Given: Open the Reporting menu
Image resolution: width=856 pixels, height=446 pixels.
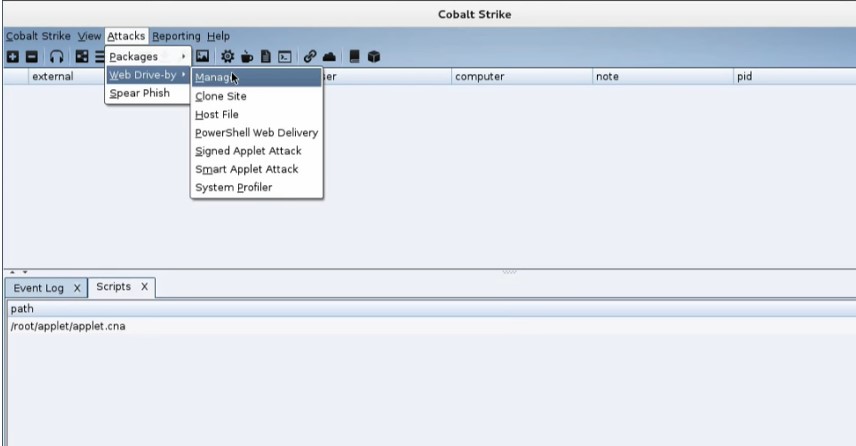Looking at the screenshot, I should click(176, 36).
